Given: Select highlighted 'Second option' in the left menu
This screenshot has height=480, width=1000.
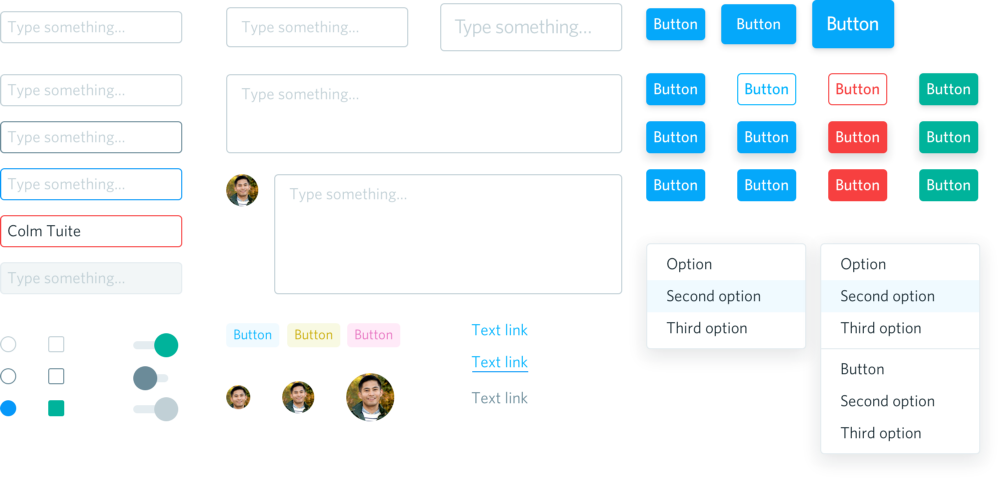Looking at the screenshot, I should (714, 296).
